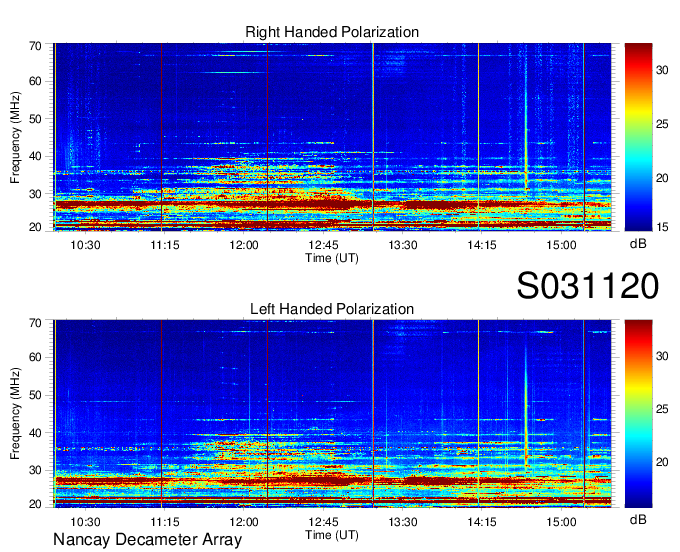Click the '25' value on top colorbar

[x=662, y=124]
